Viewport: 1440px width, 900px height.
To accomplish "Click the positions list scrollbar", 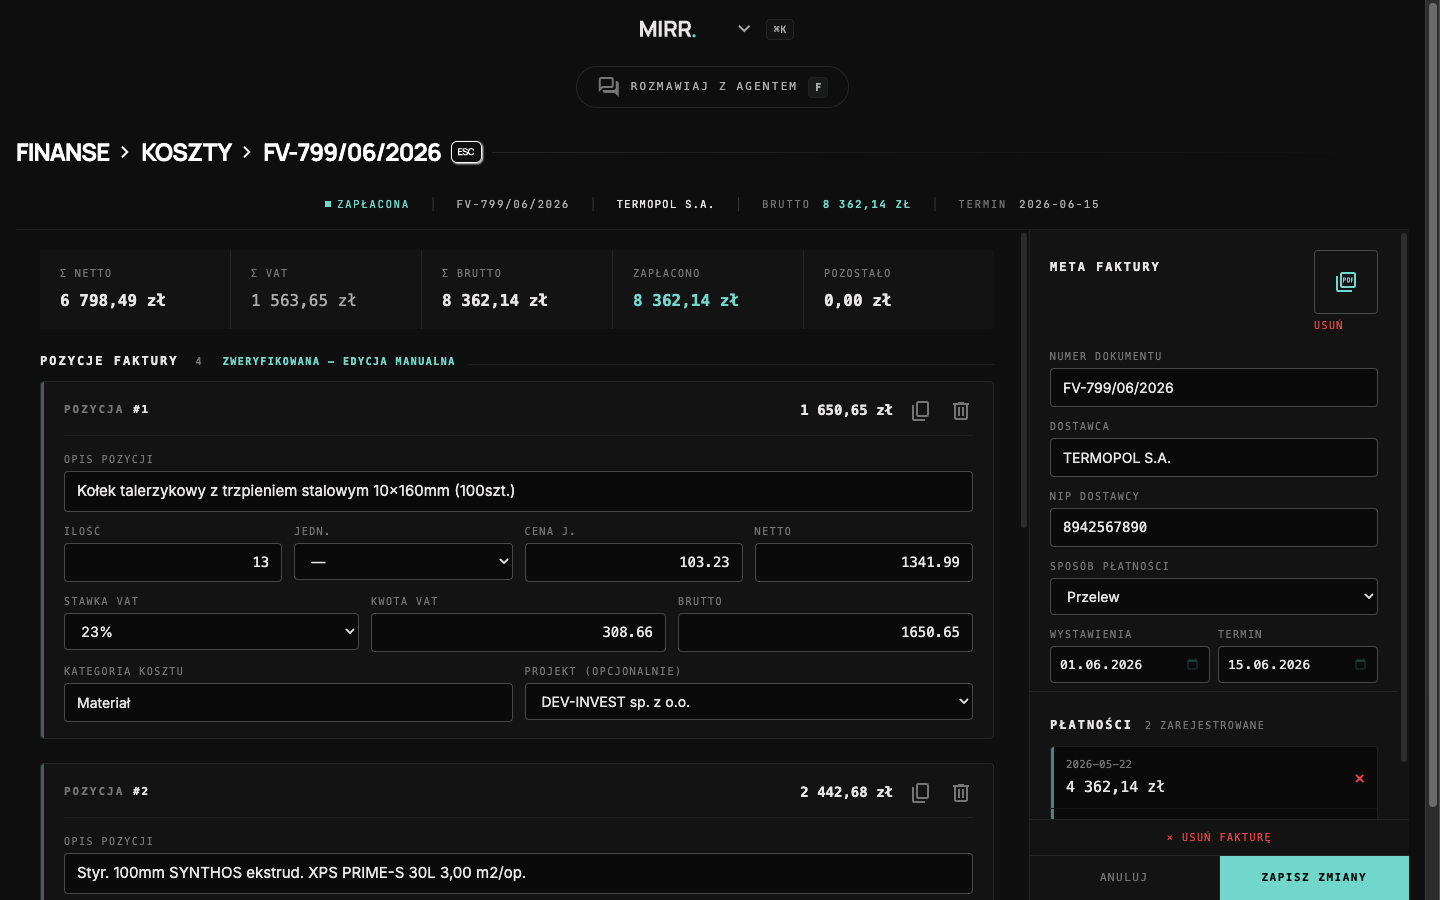I will [x=1023, y=380].
